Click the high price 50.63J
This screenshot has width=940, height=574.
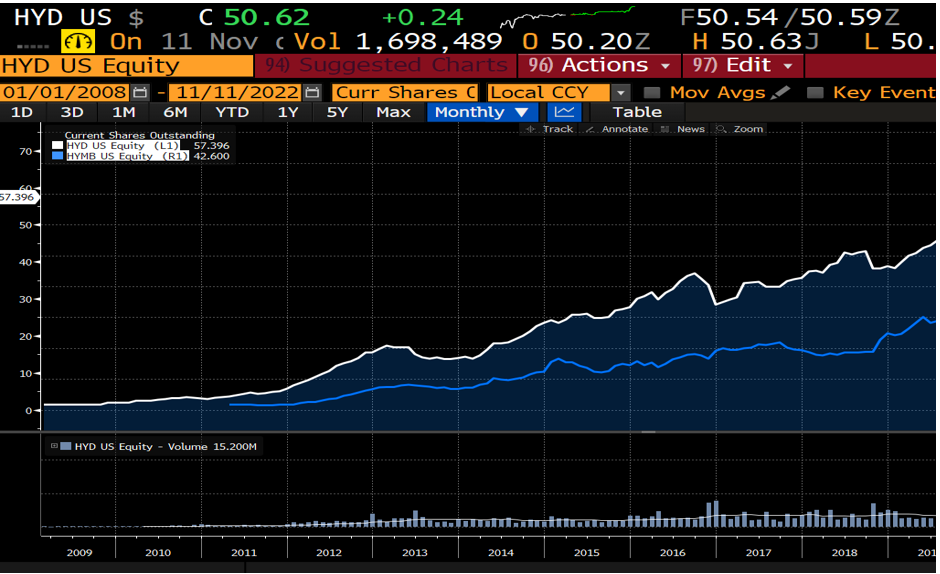pyautogui.click(x=770, y=41)
